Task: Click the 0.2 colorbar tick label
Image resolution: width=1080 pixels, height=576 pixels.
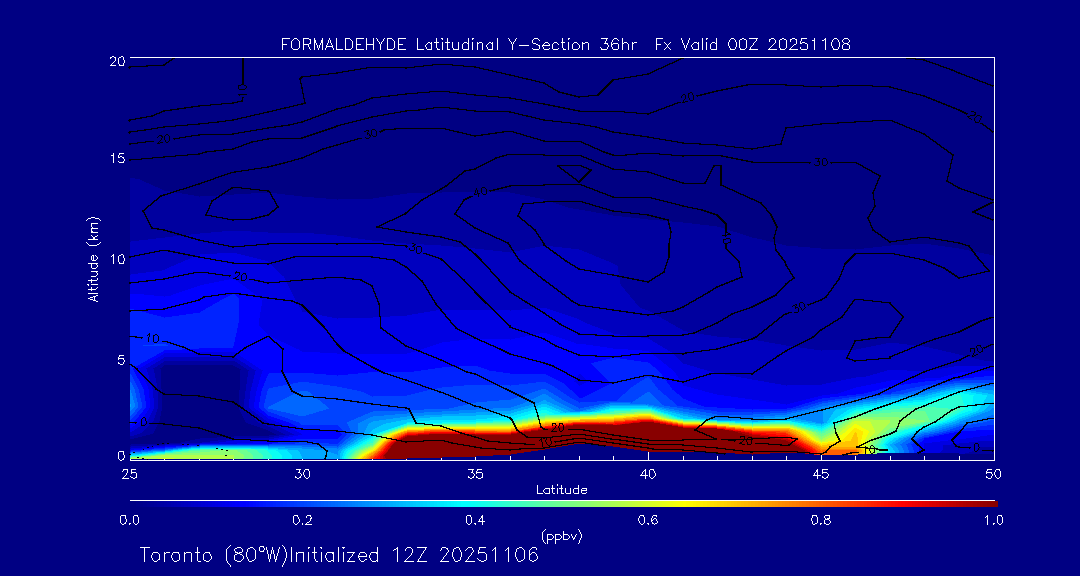Action: [x=302, y=520]
